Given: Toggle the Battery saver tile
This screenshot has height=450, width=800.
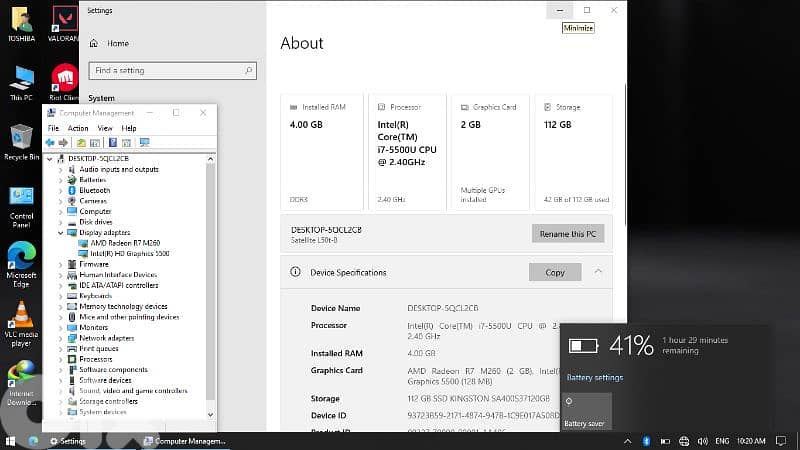Looking at the screenshot, I should (x=584, y=410).
